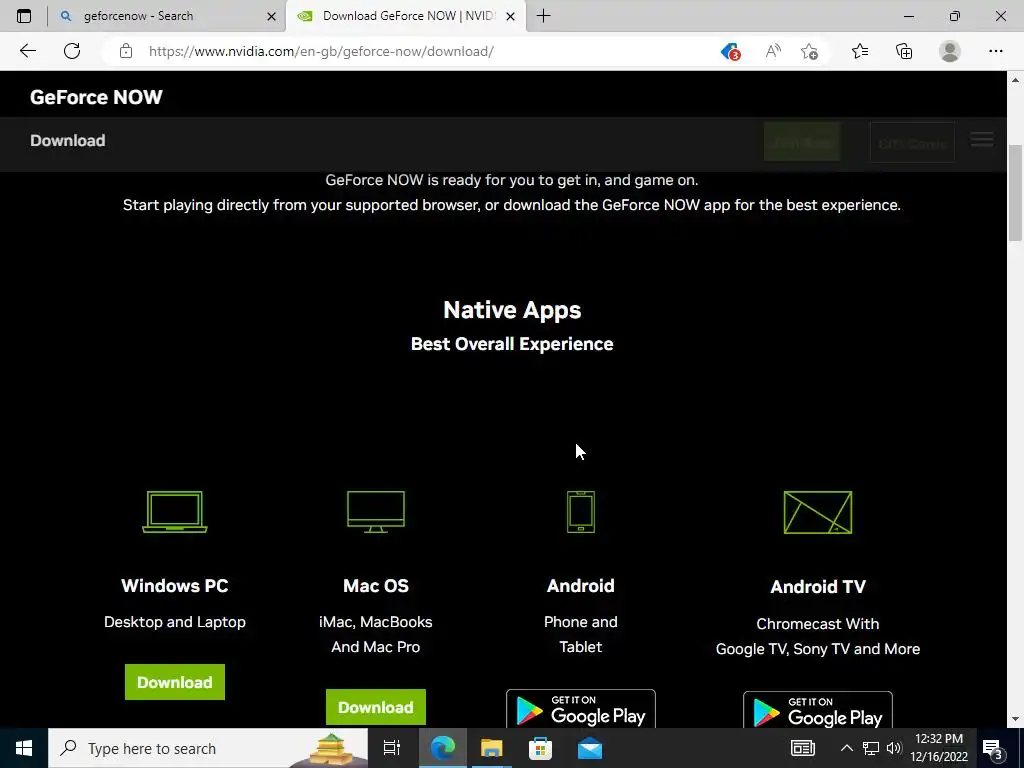
Task: Open Google Play badge under Android
Action: click(x=581, y=709)
